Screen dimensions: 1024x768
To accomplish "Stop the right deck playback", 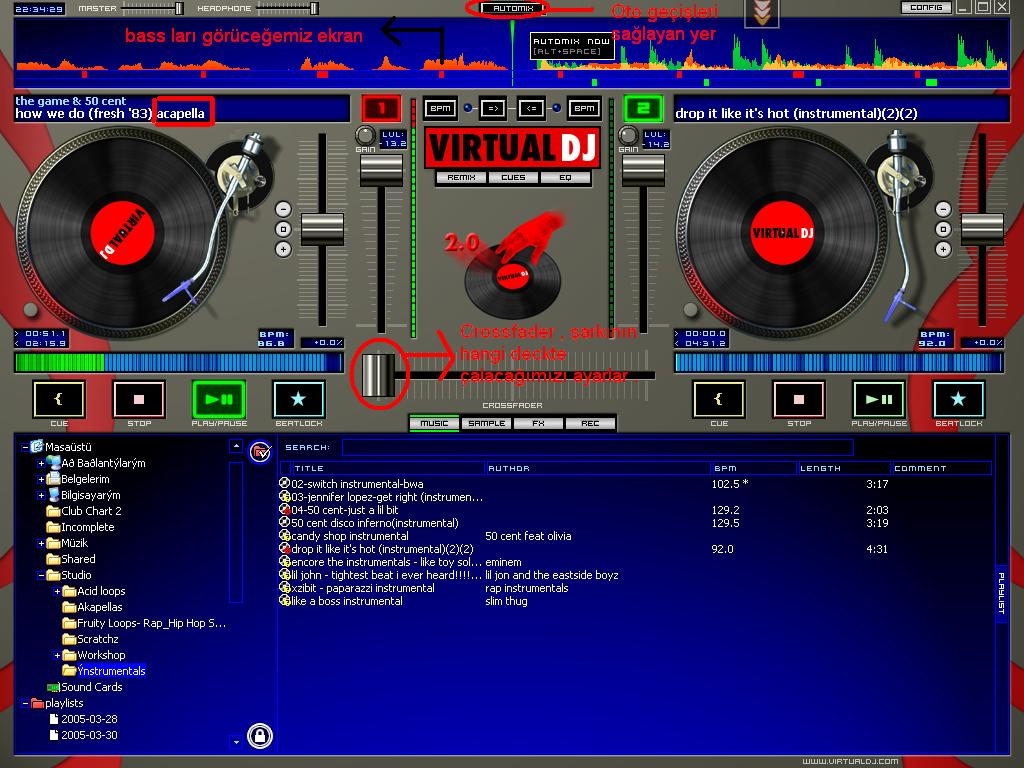I will (x=799, y=399).
